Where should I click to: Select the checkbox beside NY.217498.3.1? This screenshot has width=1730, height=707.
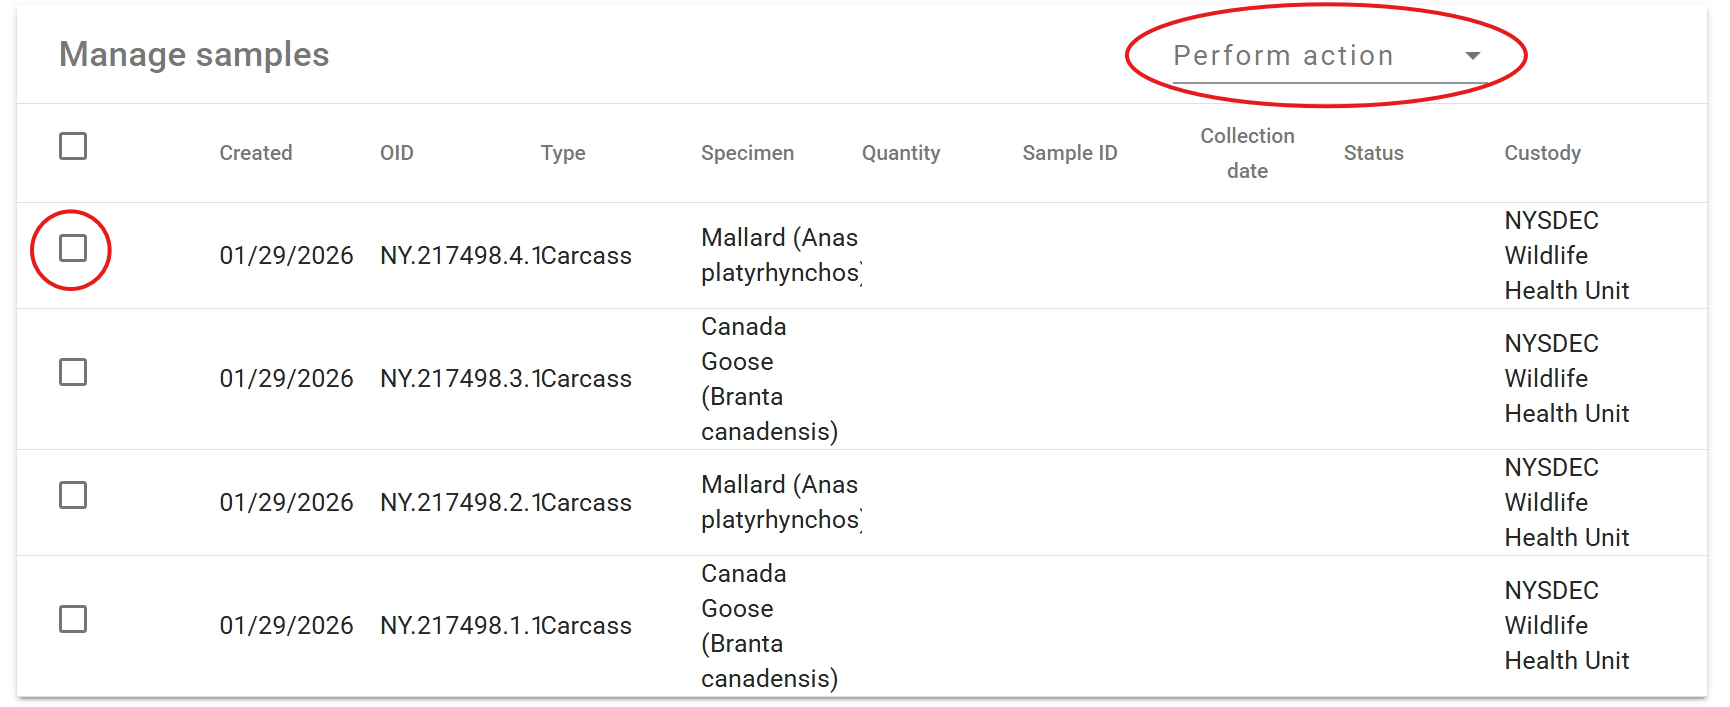[x=73, y=373]
